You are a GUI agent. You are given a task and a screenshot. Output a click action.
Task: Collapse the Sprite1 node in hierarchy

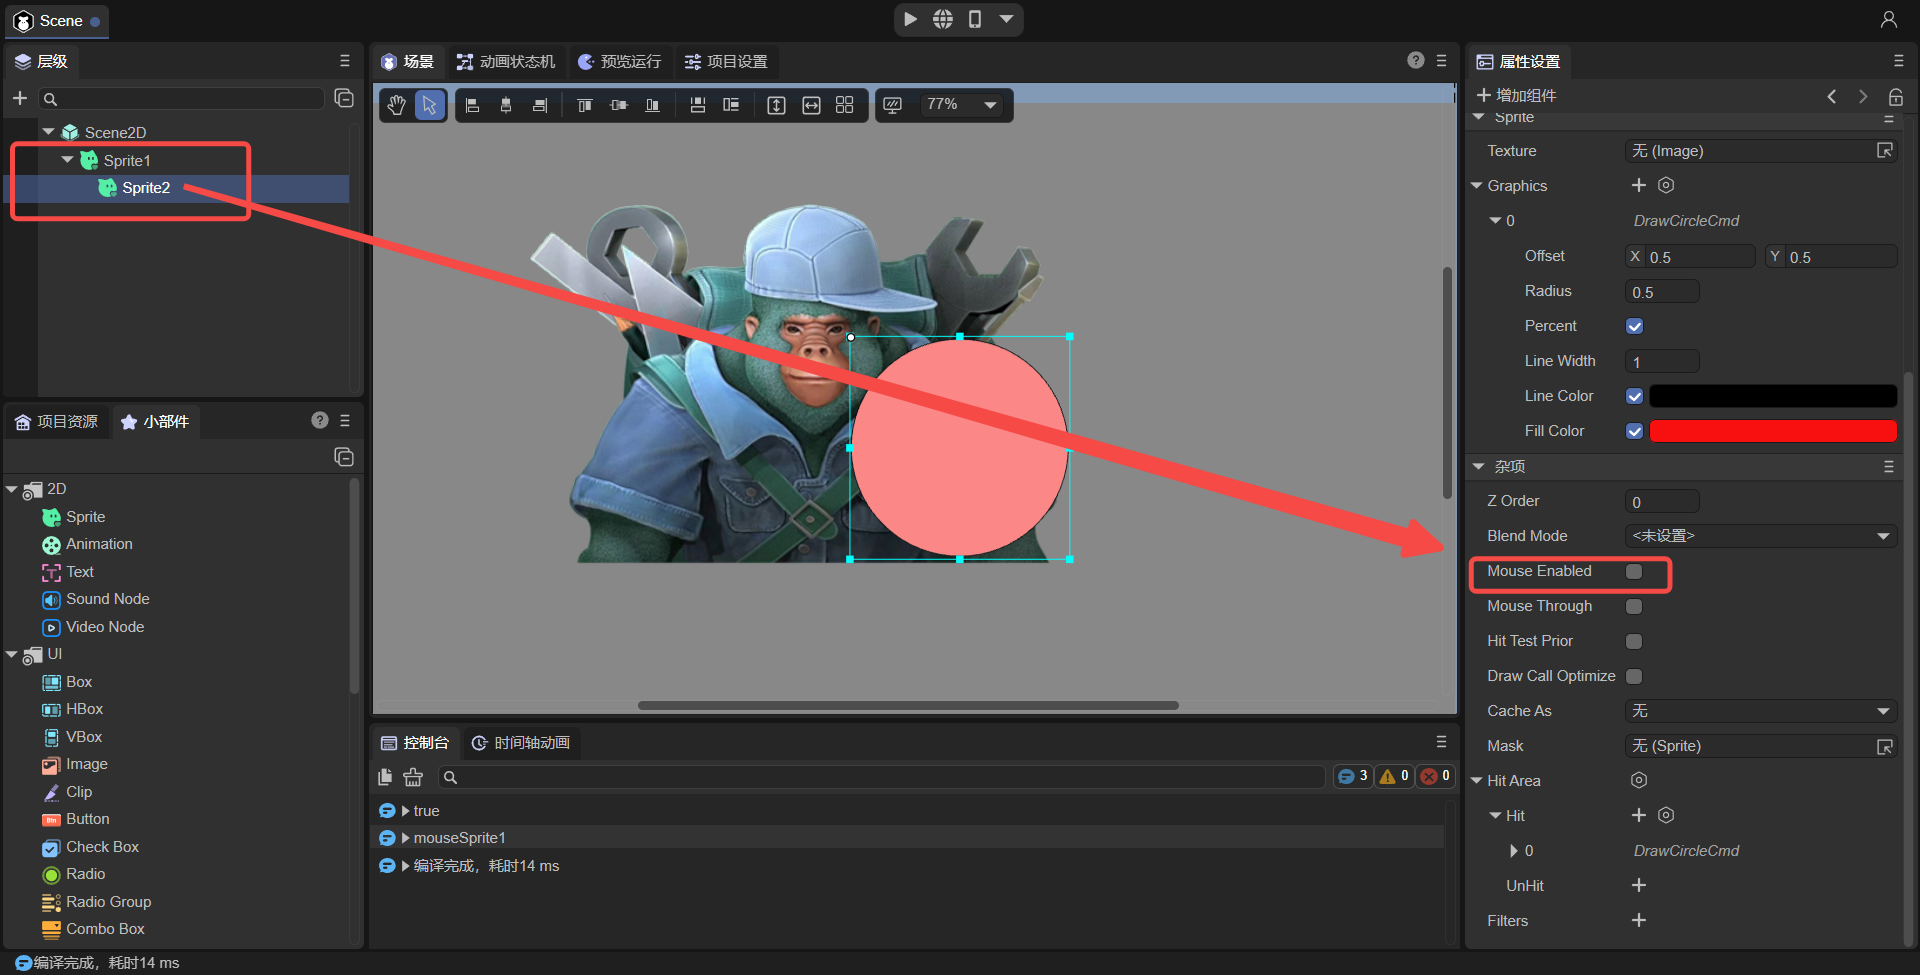tap(67, 160)
